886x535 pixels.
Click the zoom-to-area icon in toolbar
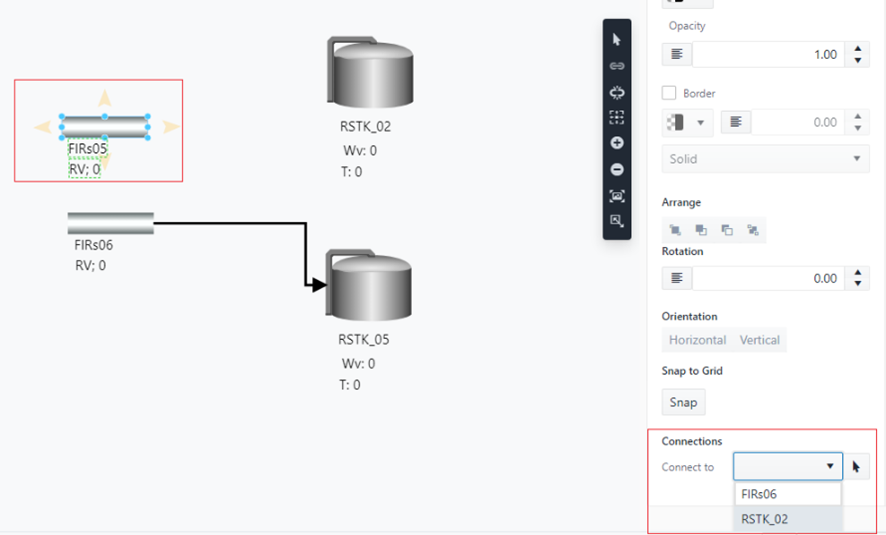617,221
